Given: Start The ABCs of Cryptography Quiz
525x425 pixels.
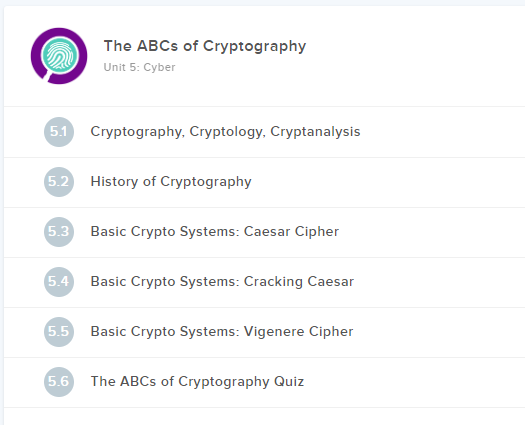Looking at the screenshot, I should click(197, 381).
